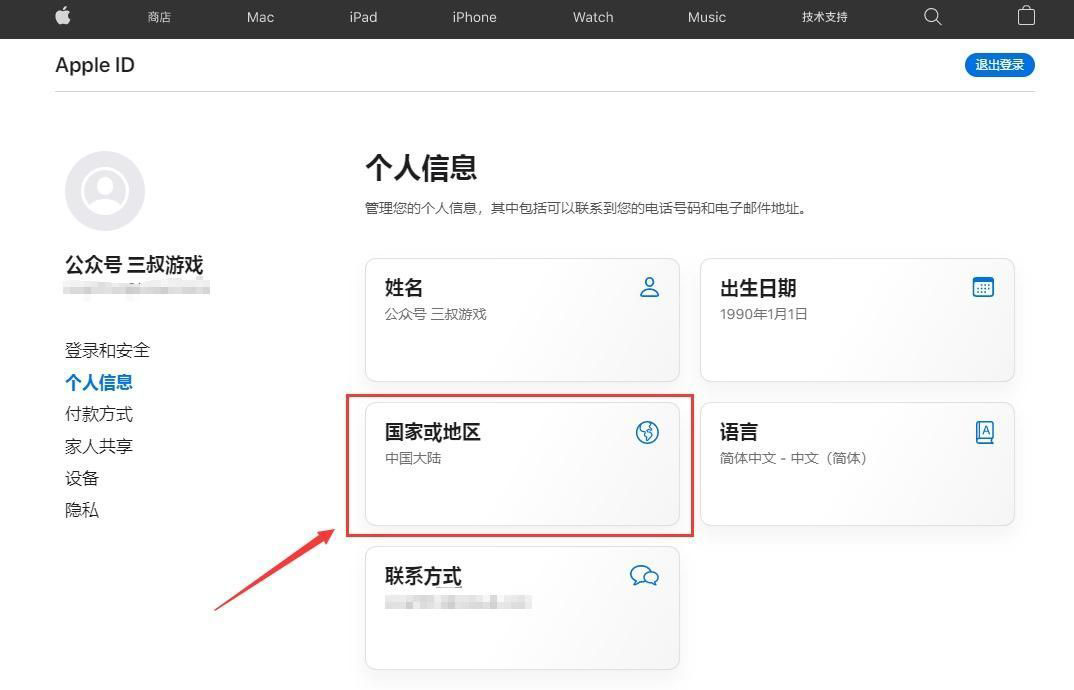1074x690 pixels.
Task: Click the translation icon on the 语言 card
Action: (x=985, y=432)
